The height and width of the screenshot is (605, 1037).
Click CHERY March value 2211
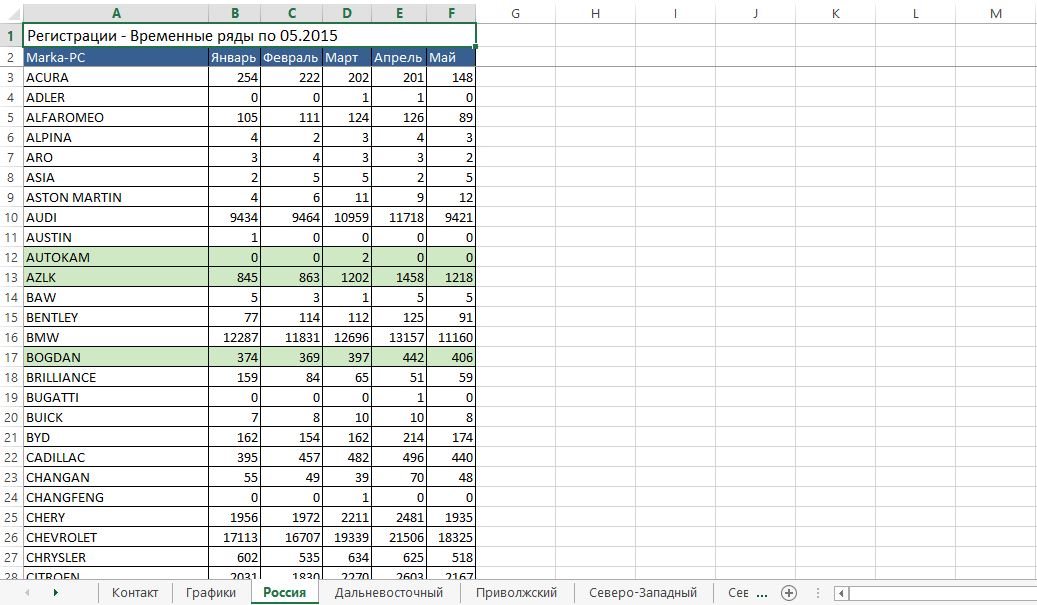tap(347, 517)
